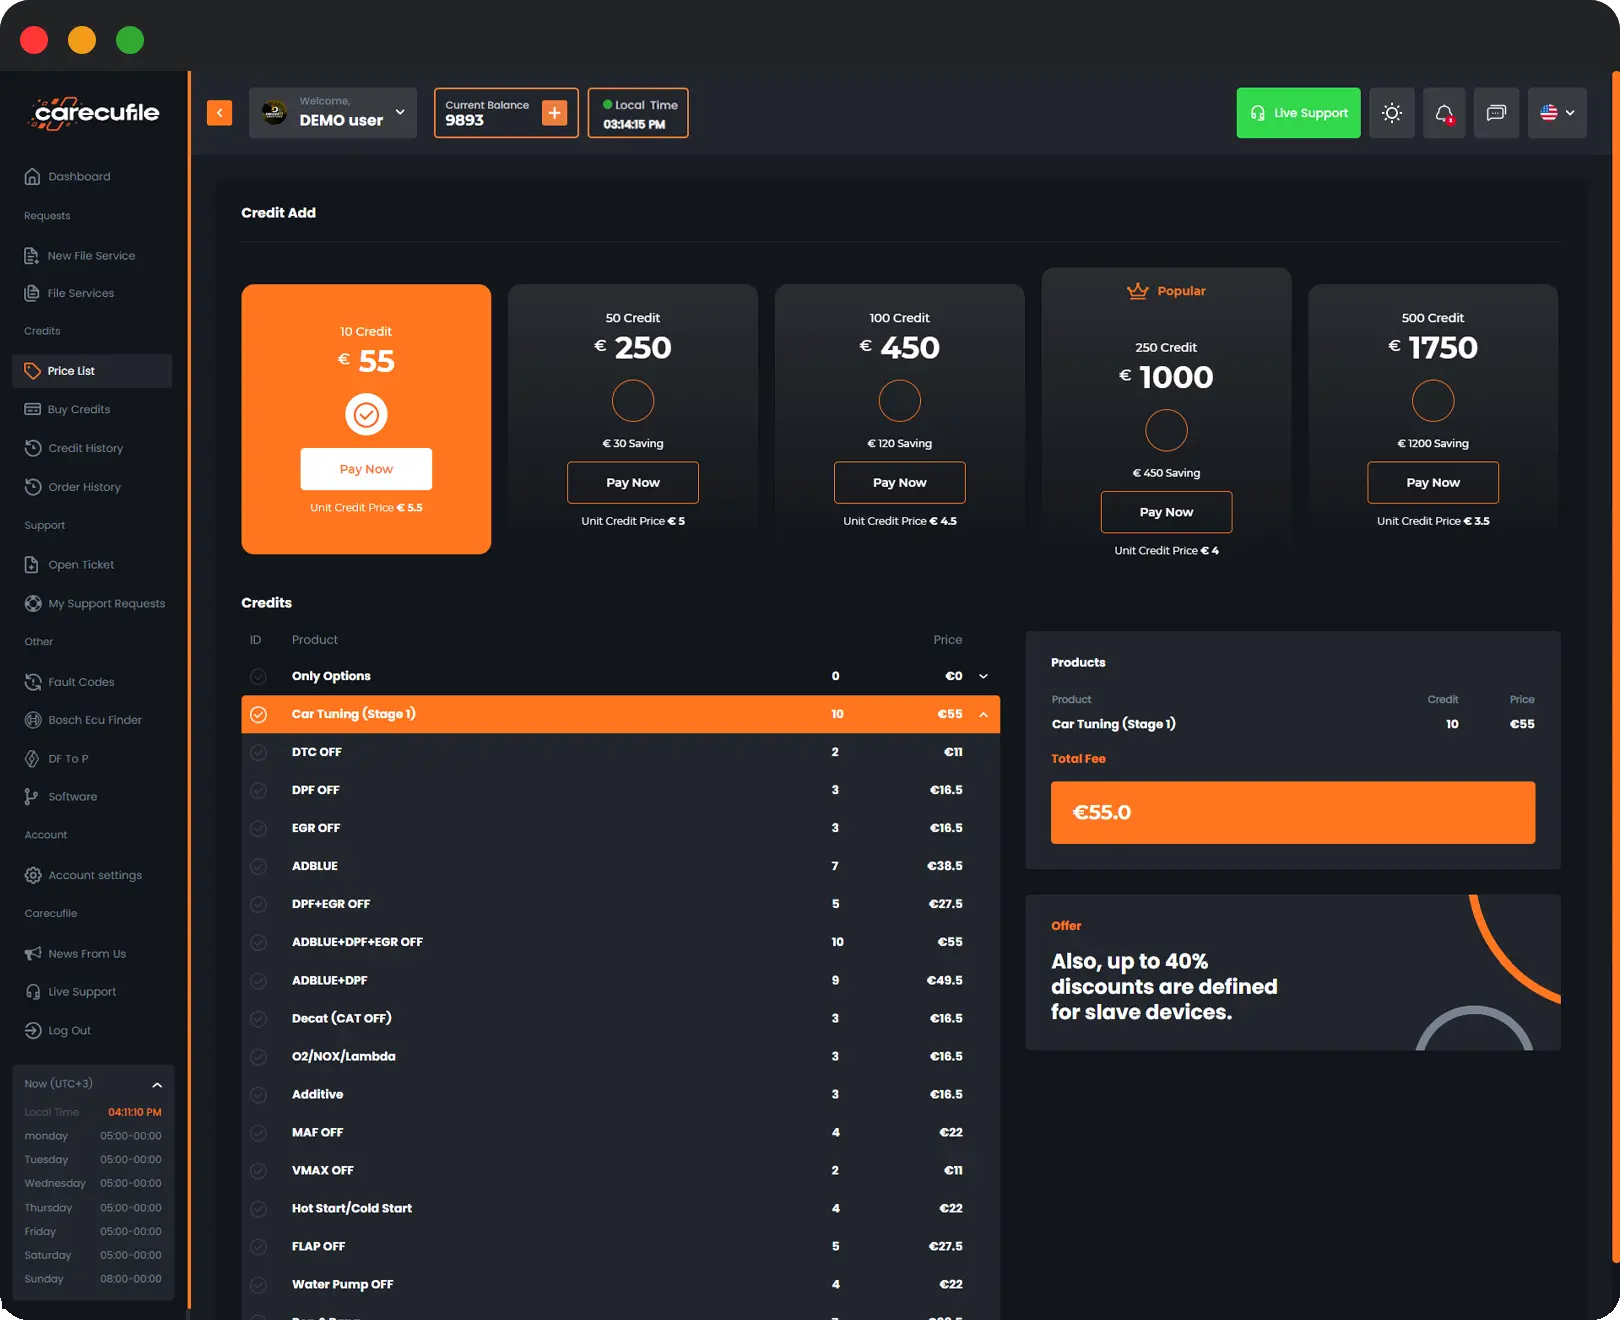Open notifications bell icon

point(1444,113)
